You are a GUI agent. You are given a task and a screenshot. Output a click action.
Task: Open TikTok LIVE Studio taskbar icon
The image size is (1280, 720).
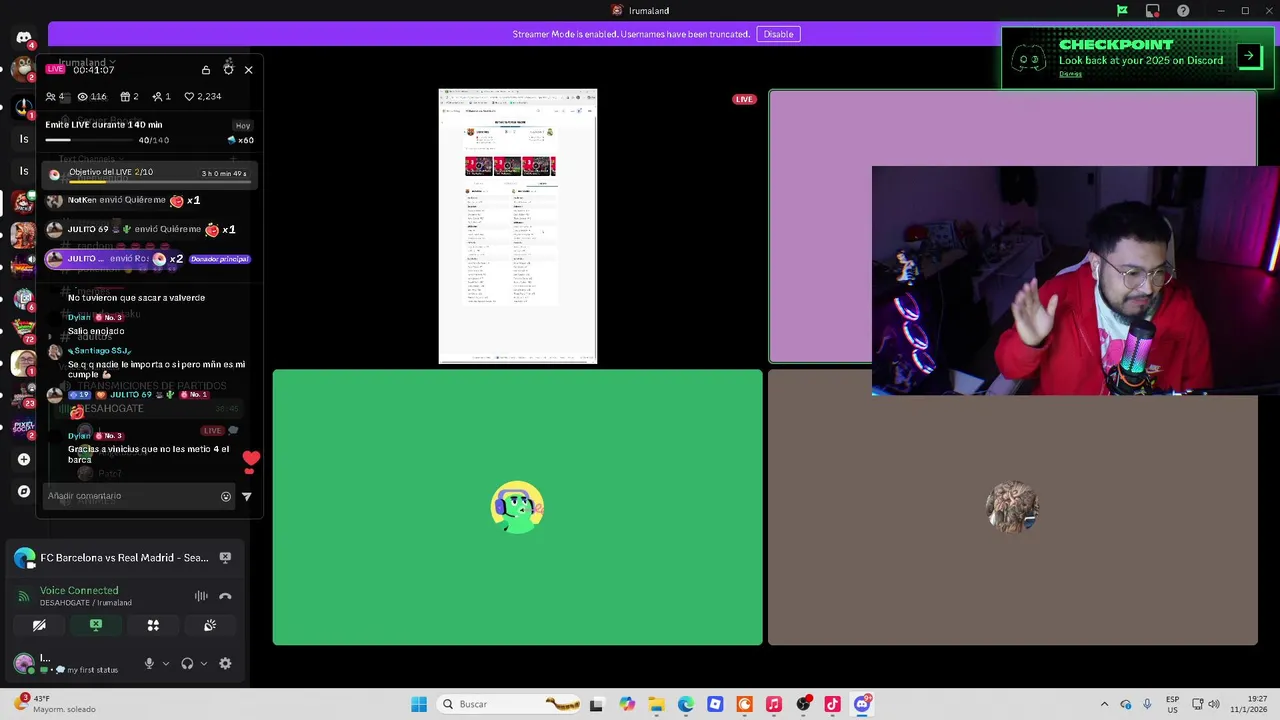point(833,704)
